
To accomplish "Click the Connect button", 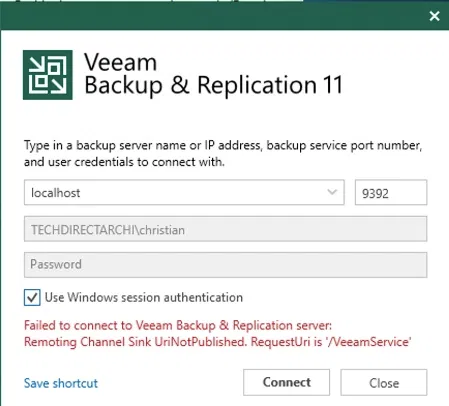I will [x=286, y=382].
